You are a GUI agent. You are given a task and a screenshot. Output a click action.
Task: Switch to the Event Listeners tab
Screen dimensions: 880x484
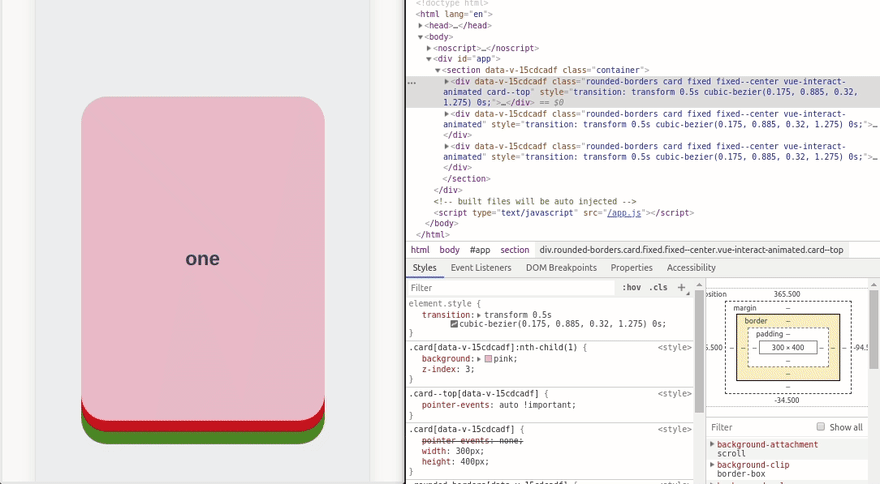pos(481,268)
